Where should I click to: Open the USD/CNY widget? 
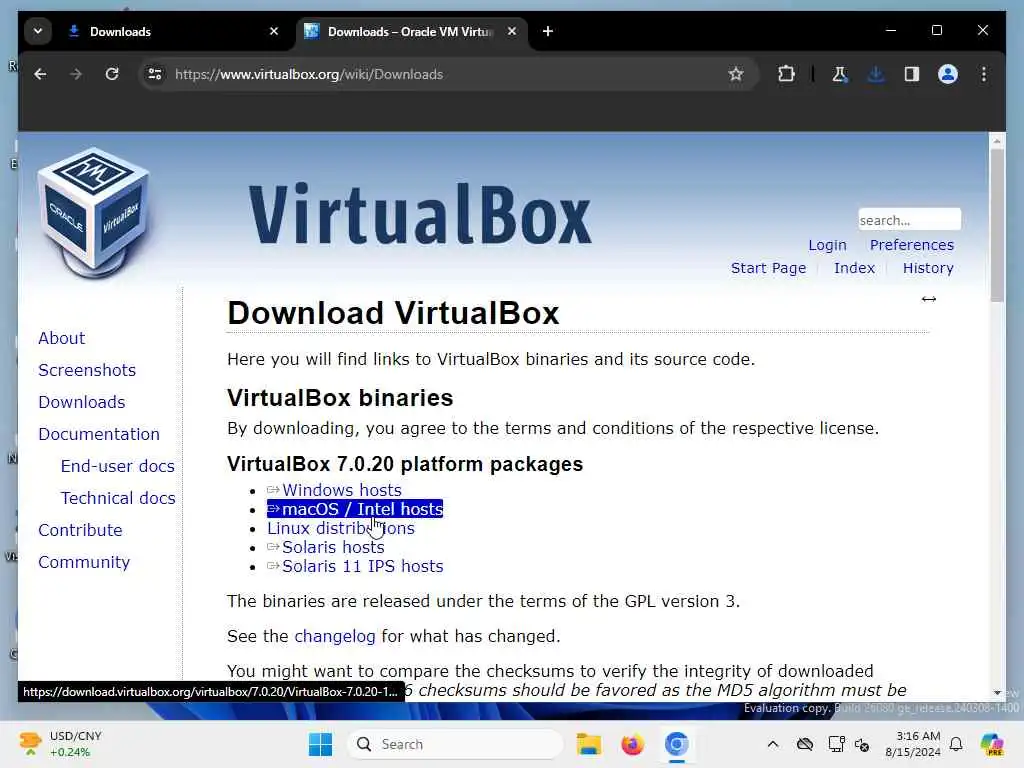tap(60, 744)
